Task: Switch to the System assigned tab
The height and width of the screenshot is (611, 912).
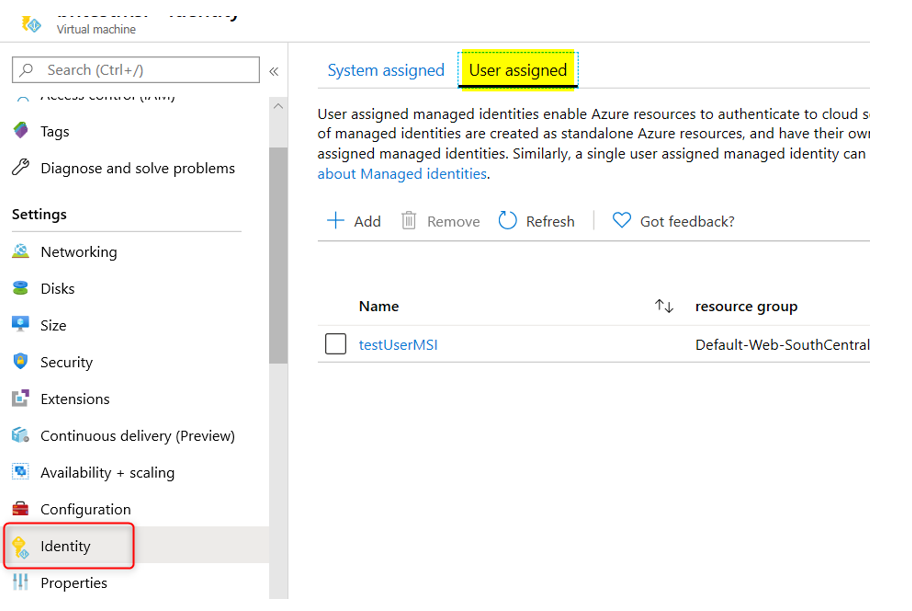Action: point(386,70)
